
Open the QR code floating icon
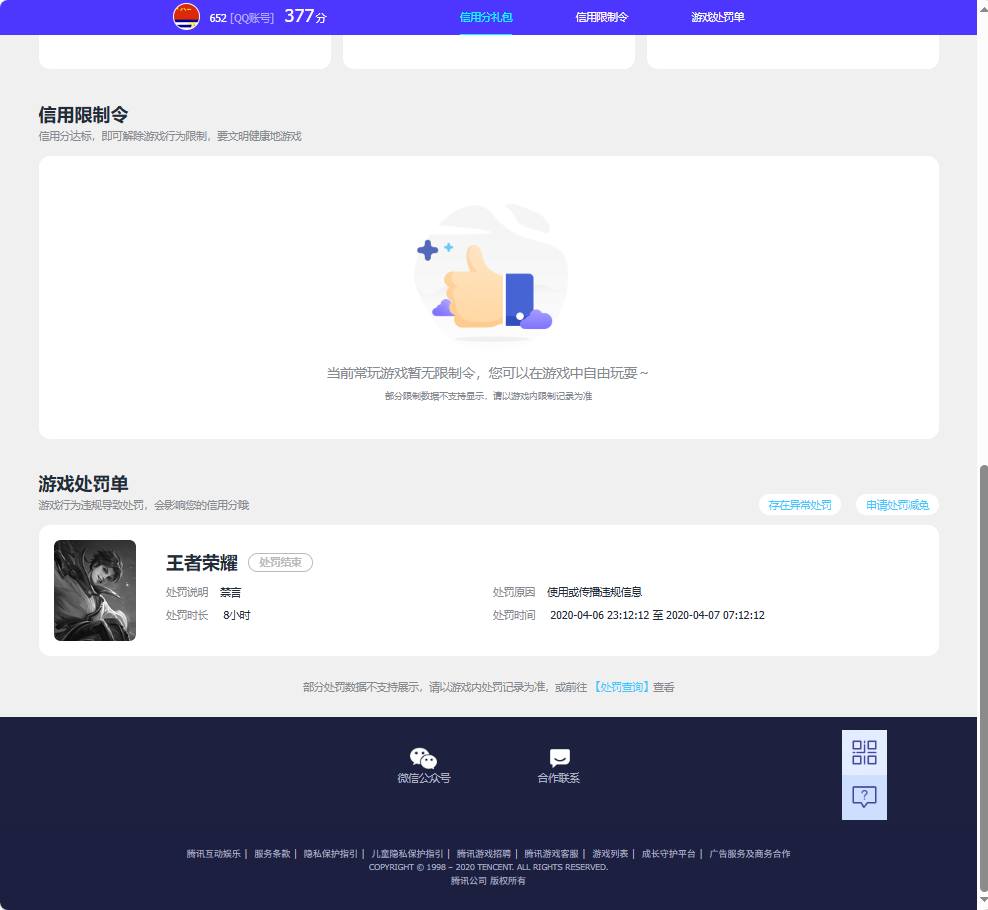864,752
